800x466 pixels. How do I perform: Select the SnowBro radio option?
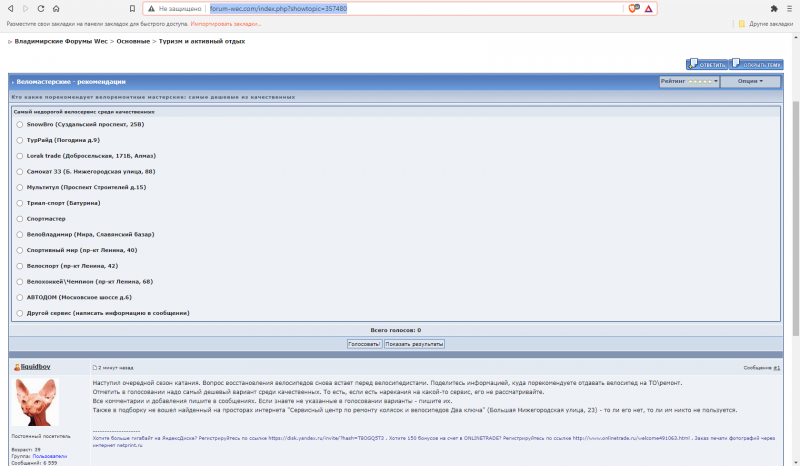point(20,125)
